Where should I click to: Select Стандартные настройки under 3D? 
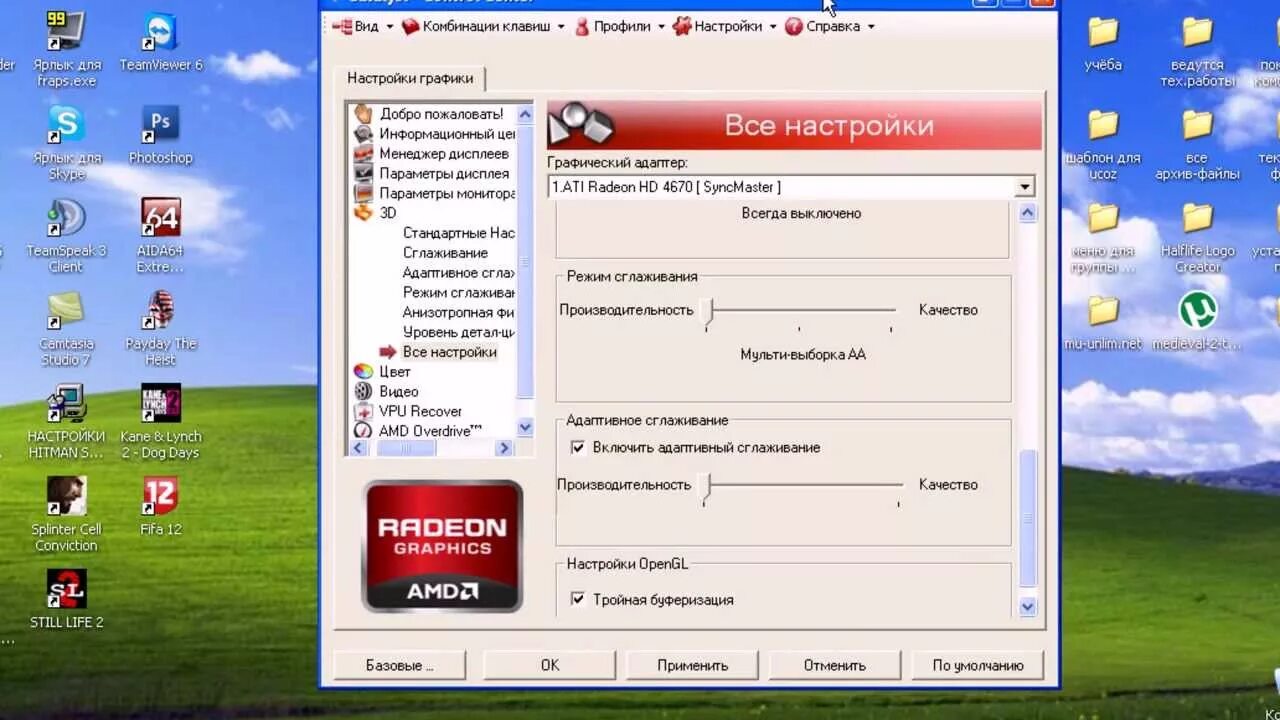coord(459,233)
